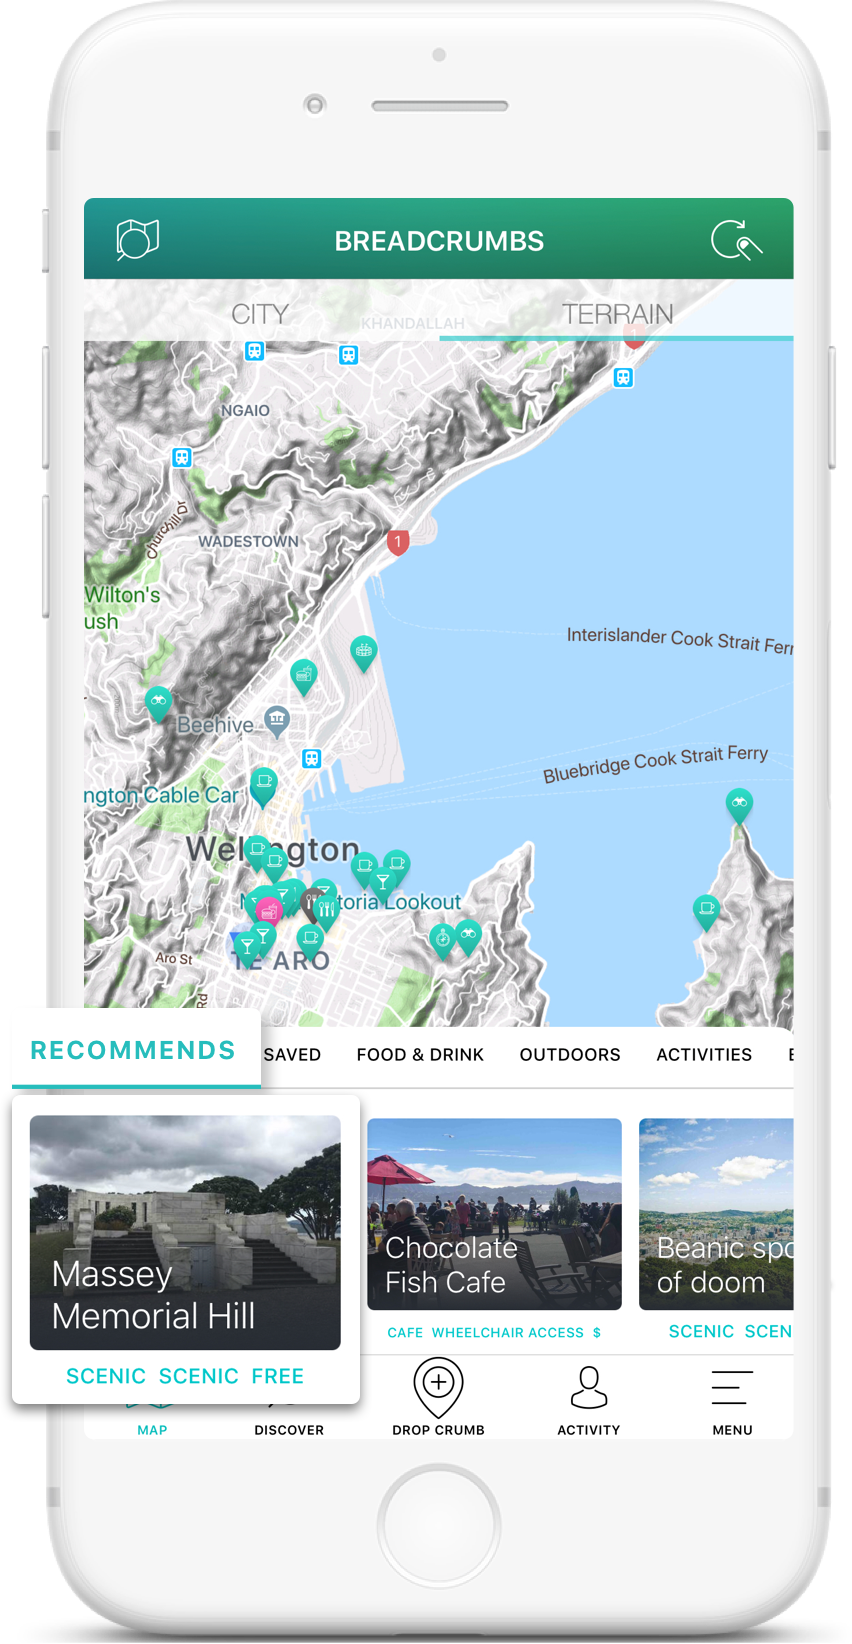Select the Recommends tab

pyautogui.click(x=133, y=1050)
